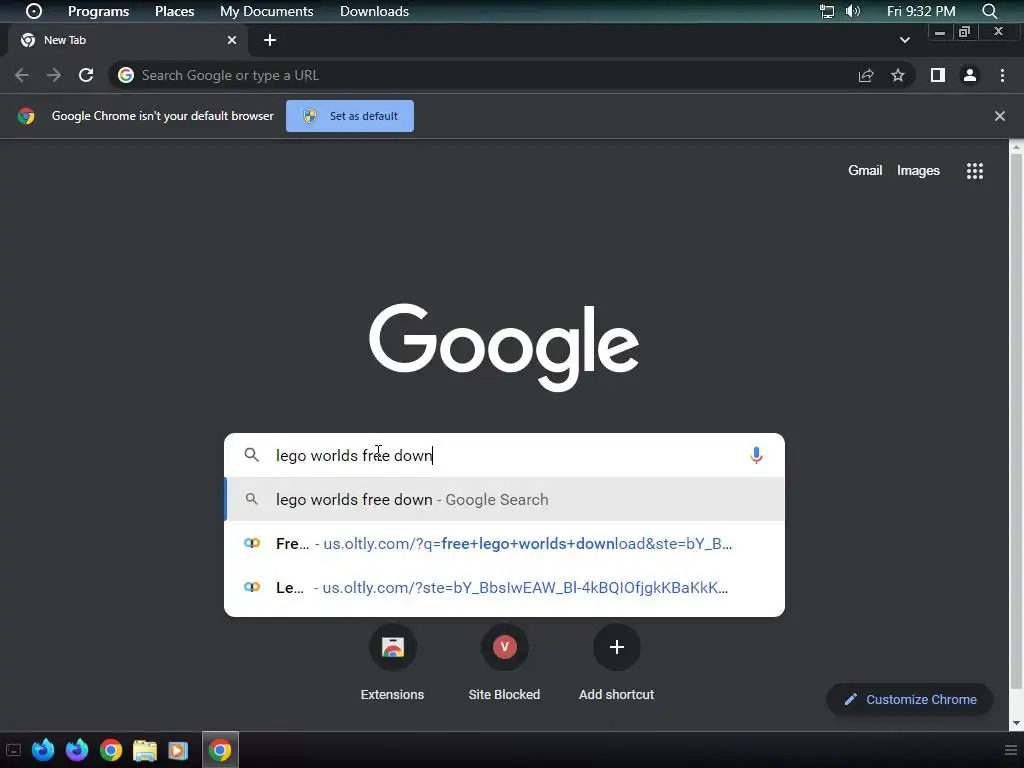The height and width of the screenshot is (768, 1024).
Task: Go forward using the browser forward arrow
Action: pyautogui.click(x=54, y=75)
